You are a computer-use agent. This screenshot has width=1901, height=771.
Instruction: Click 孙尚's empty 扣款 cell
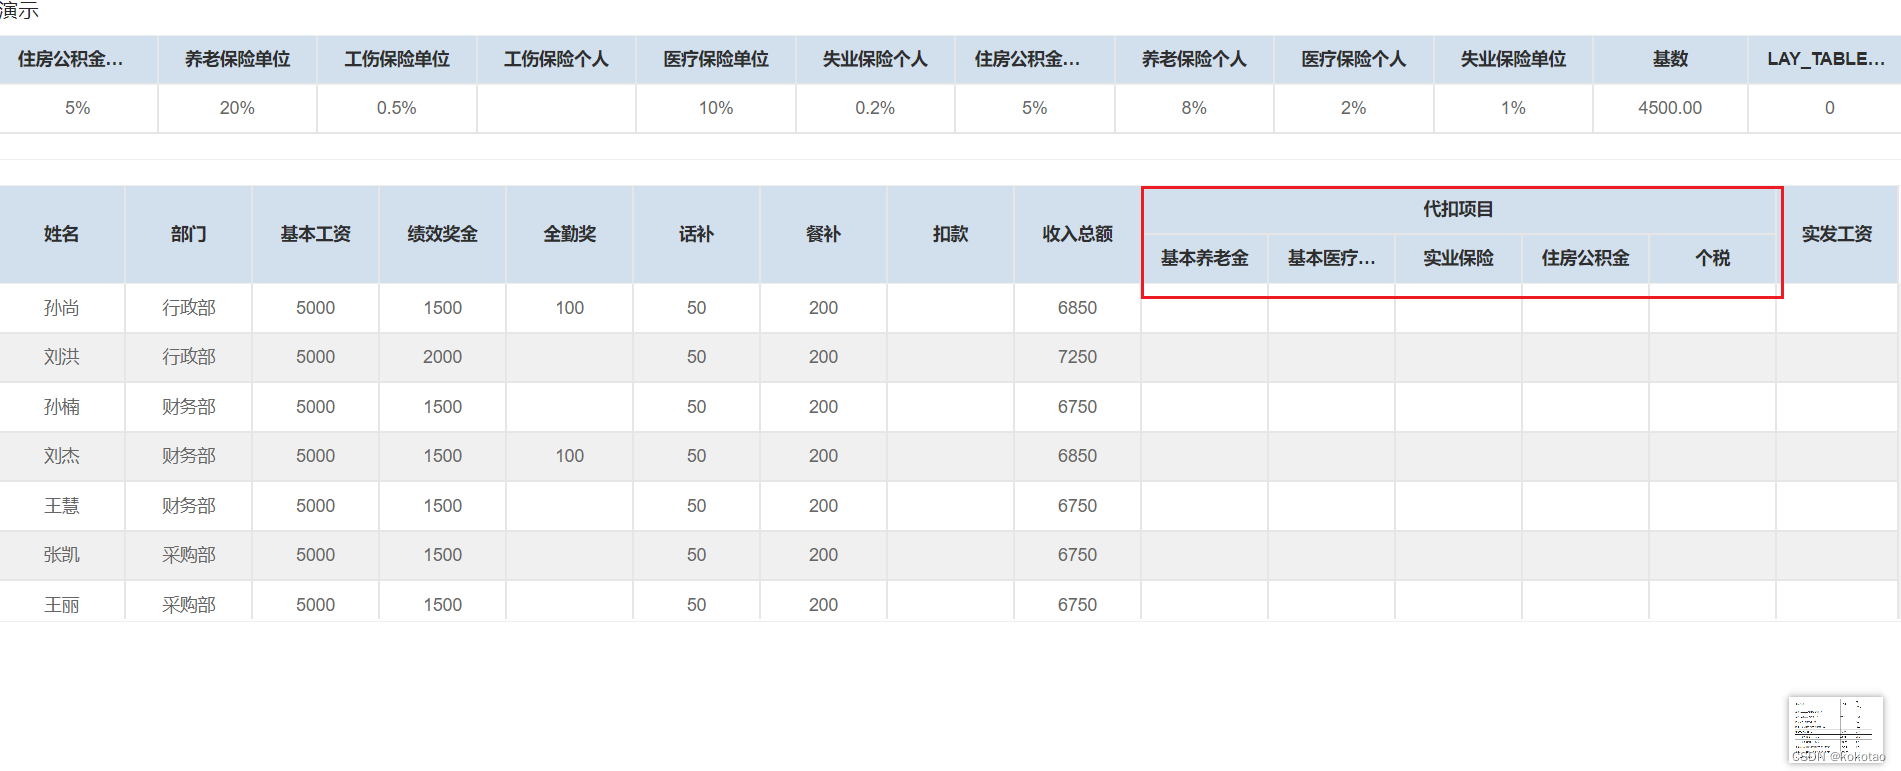coord(950,308)
